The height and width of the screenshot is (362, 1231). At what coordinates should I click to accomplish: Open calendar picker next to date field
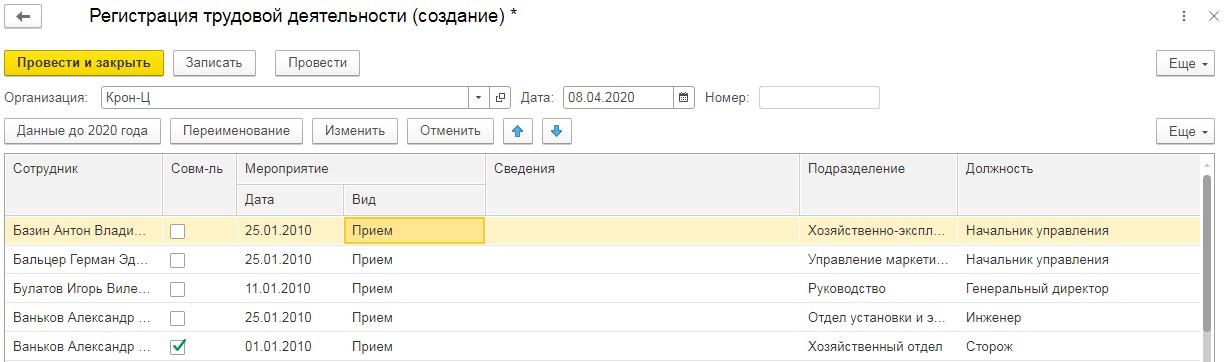pyautogui.click(x=684, y=97)
